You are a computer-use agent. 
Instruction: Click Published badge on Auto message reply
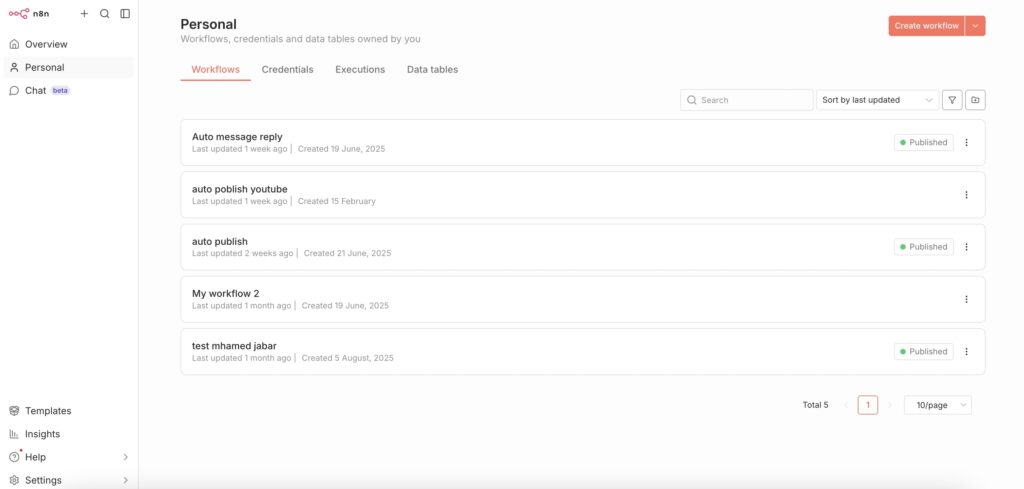point(923,143)
